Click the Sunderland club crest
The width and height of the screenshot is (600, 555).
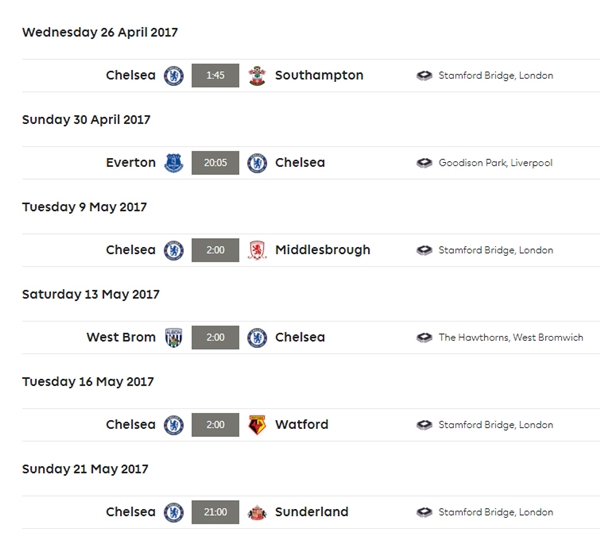pyautogui.click(x=257, y=513)
